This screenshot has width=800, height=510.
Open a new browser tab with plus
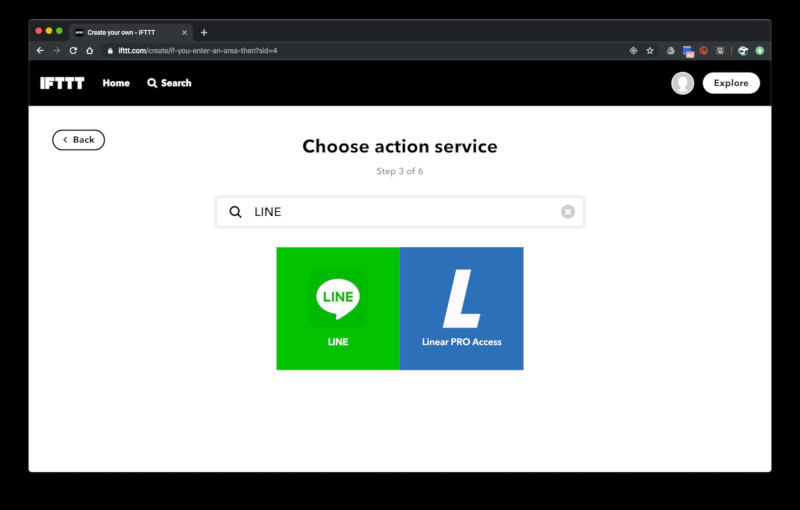click(204, 32)
